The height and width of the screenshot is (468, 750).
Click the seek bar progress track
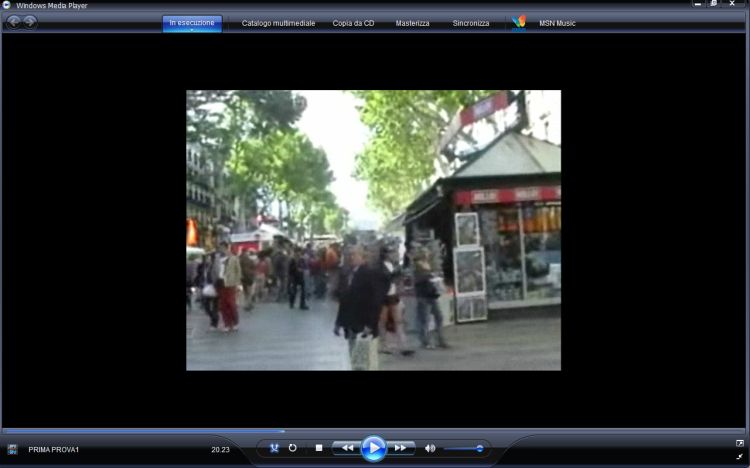[x=375, y=431]
